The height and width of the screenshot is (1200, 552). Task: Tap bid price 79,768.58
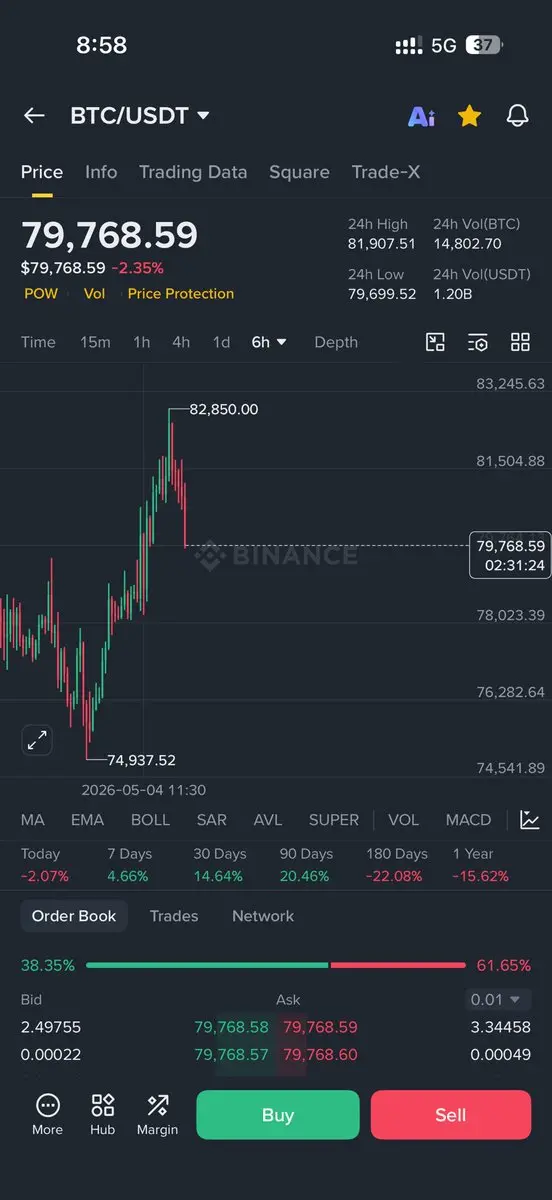click(231, 1027)
